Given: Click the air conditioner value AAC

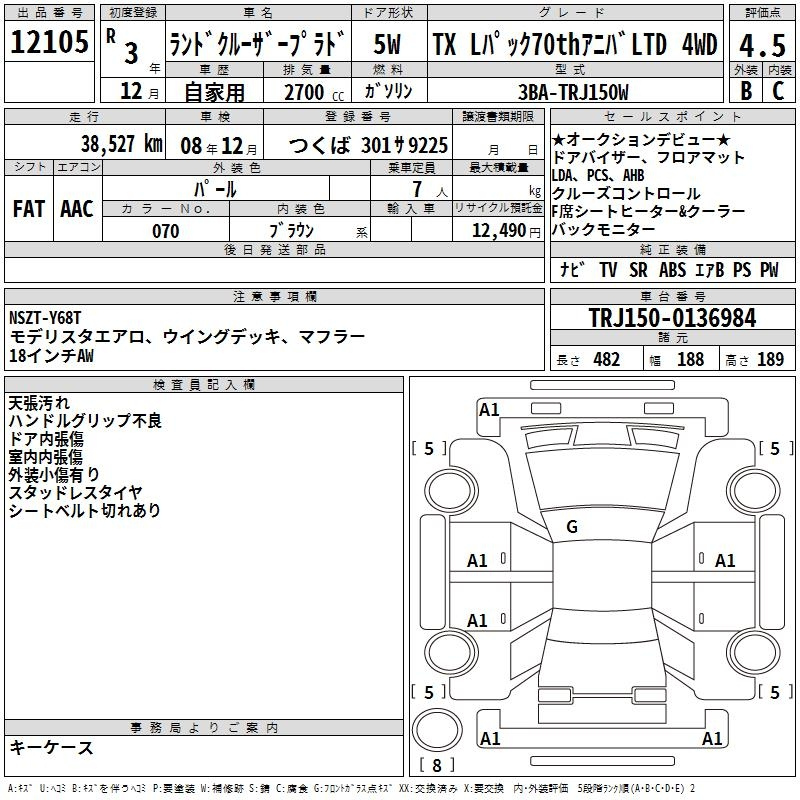Looking at the screenshot, I should [x=77, y=209].
